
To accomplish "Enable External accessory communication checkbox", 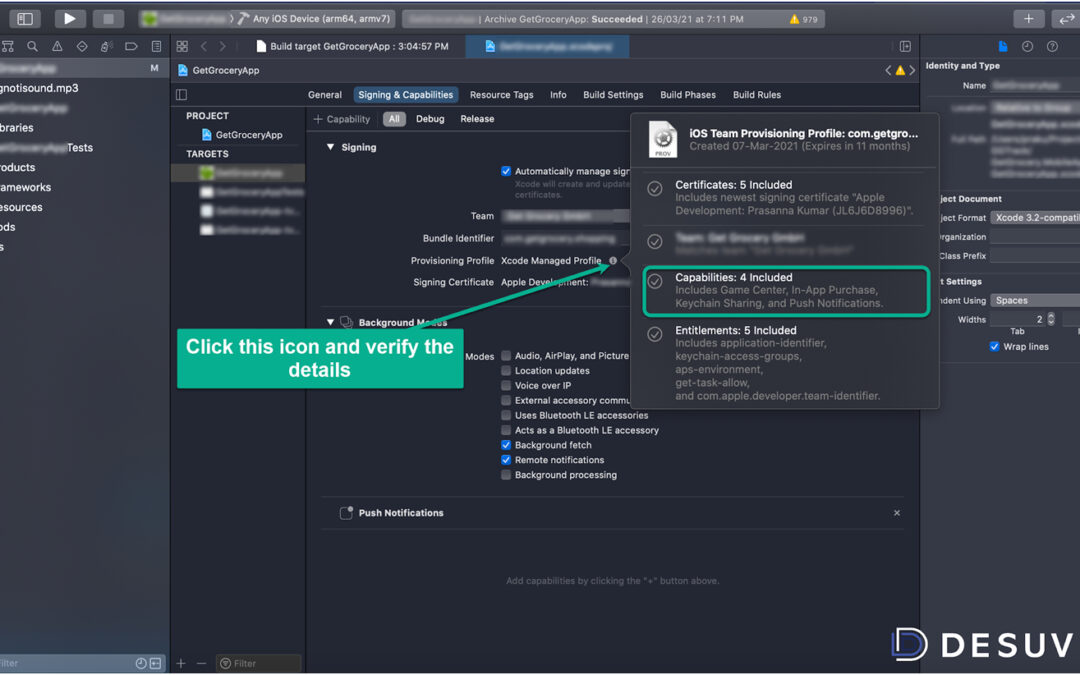I will point(506,400).
